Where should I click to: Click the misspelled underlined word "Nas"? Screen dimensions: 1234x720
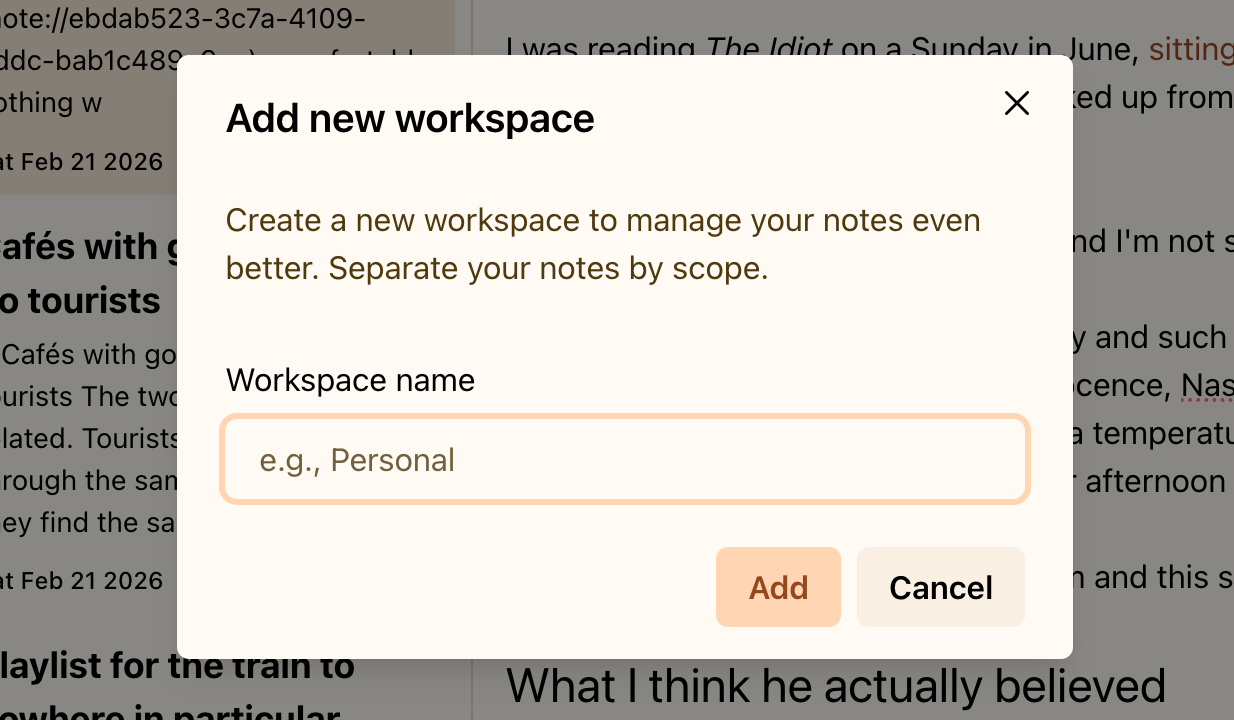(1206, 384)
